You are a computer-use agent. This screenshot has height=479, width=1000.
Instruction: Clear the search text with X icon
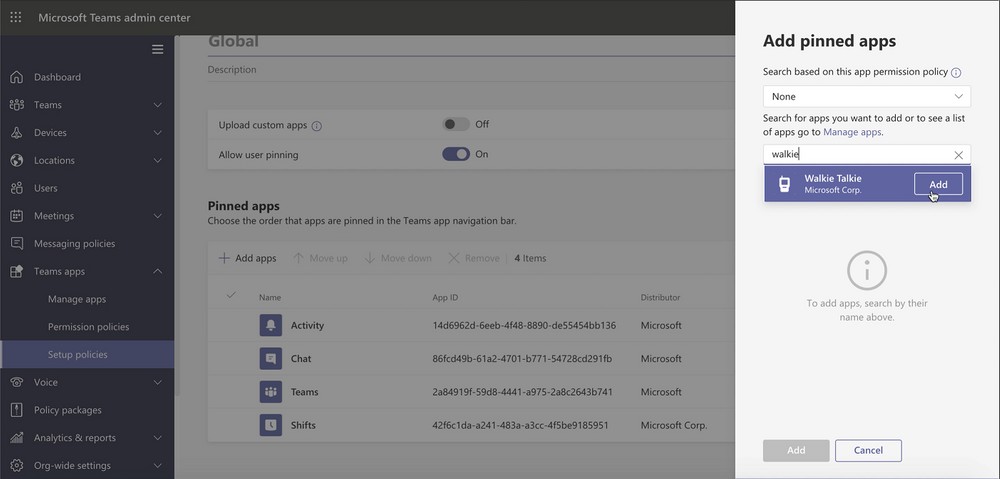[x=958, y=155]
